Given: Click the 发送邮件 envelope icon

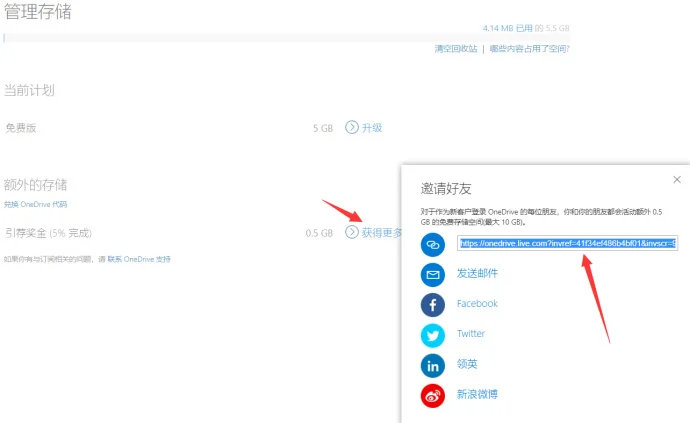Looking at the screenshot, I should 433,275.
